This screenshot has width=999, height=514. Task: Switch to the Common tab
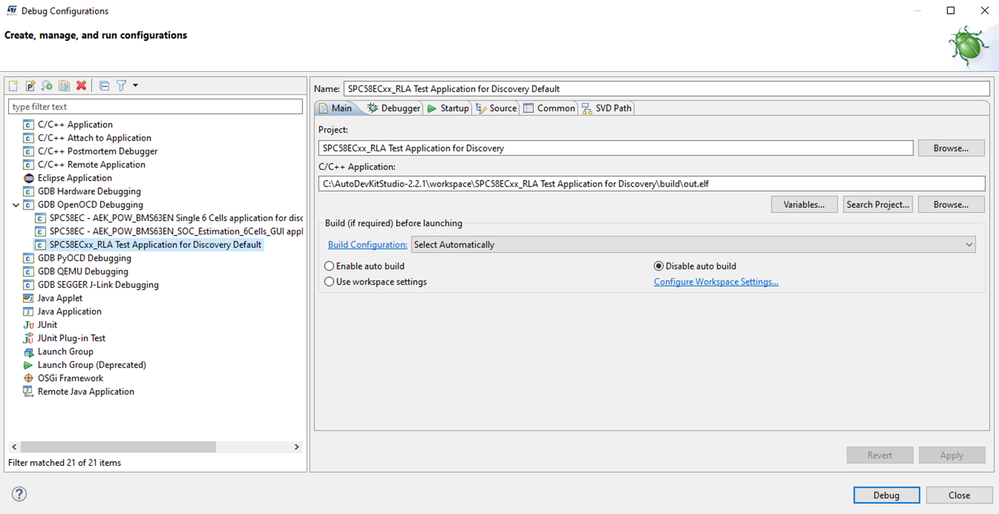[549, 108]
